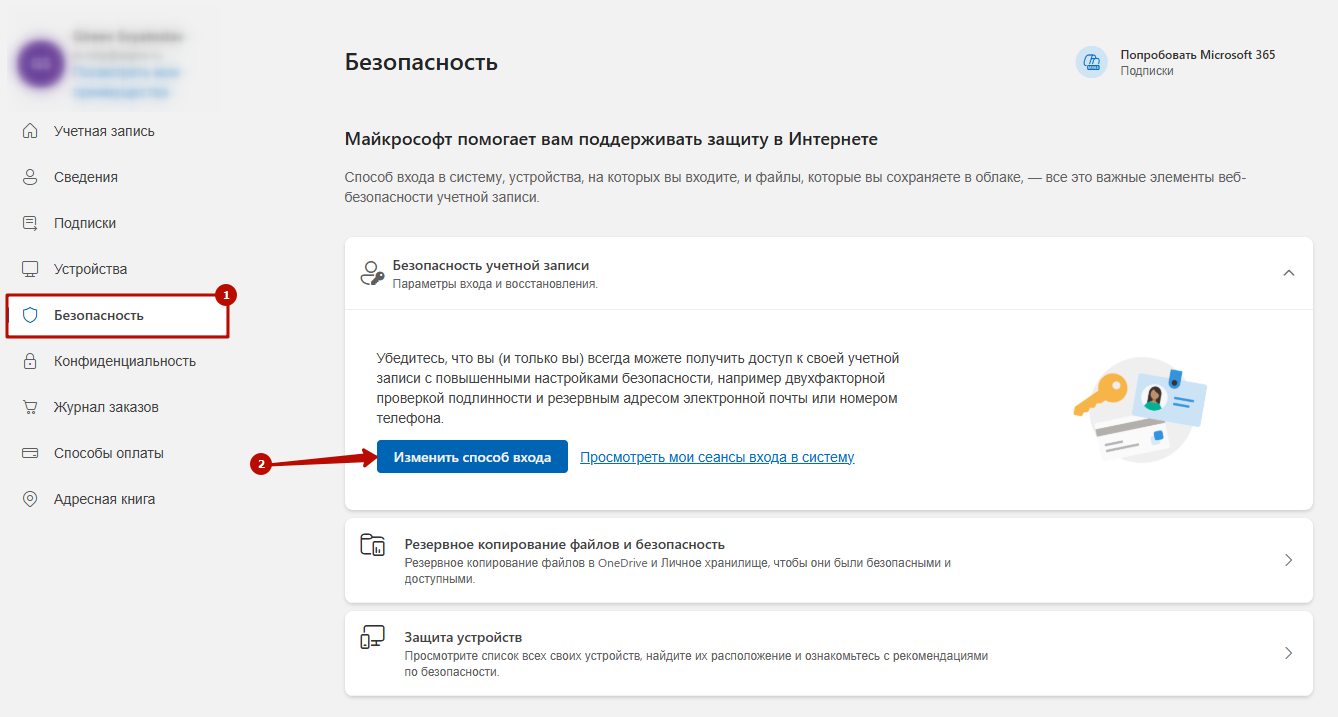The height and width of the screenshot is (717, 1338).
Task: Click the monitor icon beside Устройства
Action: click(30, 269)
